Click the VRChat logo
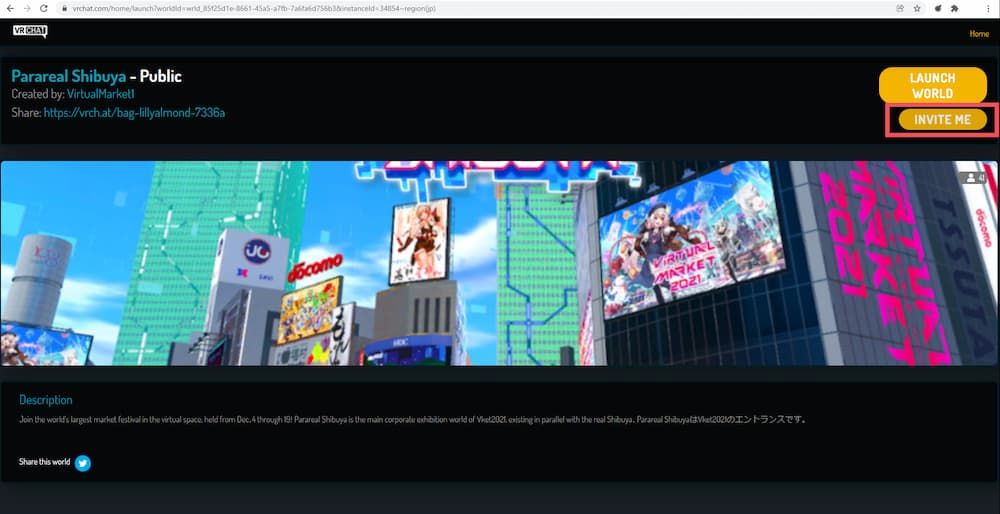The width and height of the screenshot is (1000, 514). pyautogui.click(x=30, y=31)
